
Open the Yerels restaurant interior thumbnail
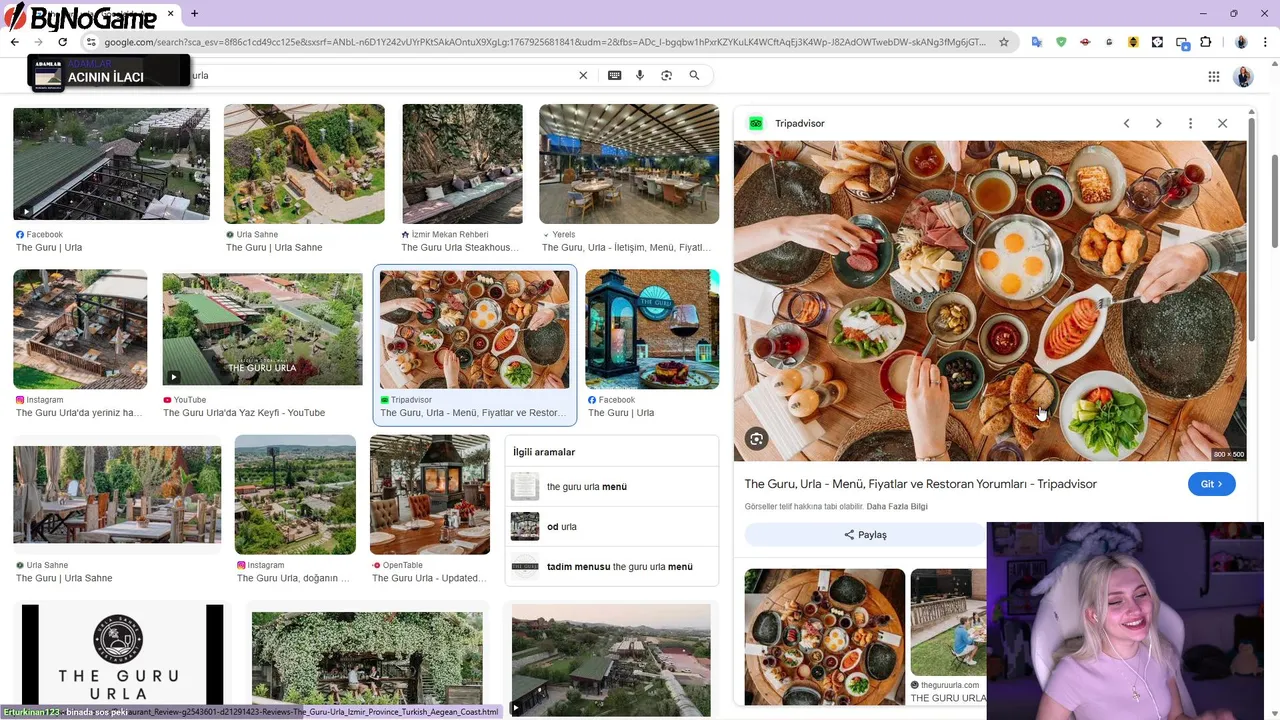click(629, 164)
